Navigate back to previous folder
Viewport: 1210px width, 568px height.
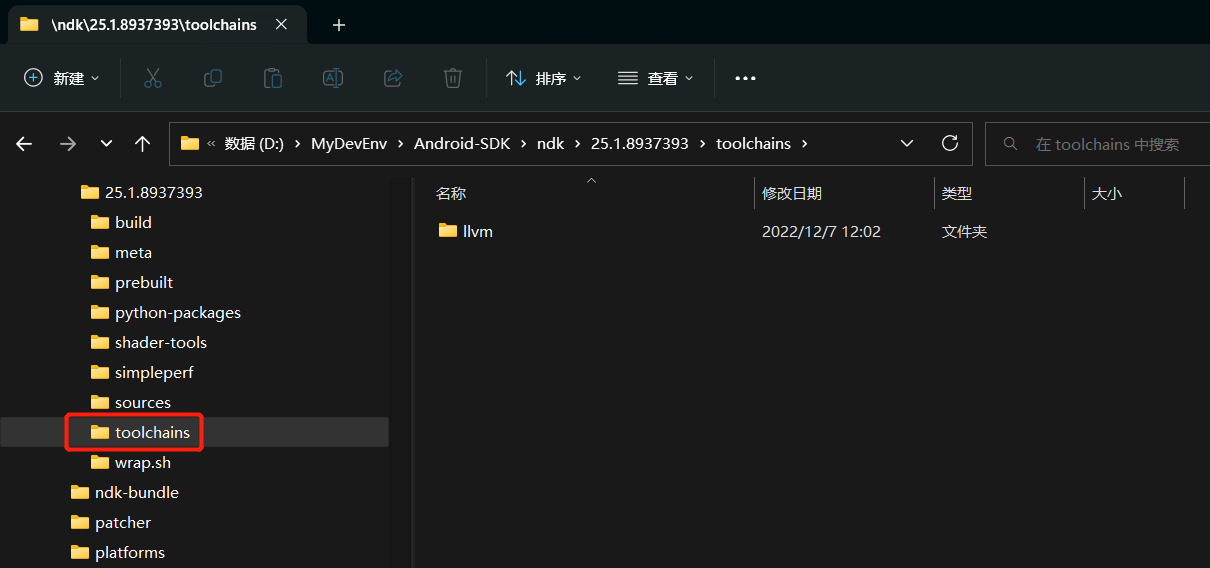24,144
